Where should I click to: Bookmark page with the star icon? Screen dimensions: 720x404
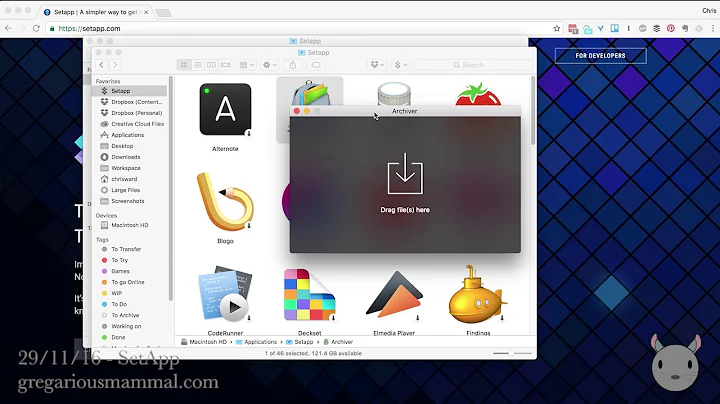(x=557, y=28)
